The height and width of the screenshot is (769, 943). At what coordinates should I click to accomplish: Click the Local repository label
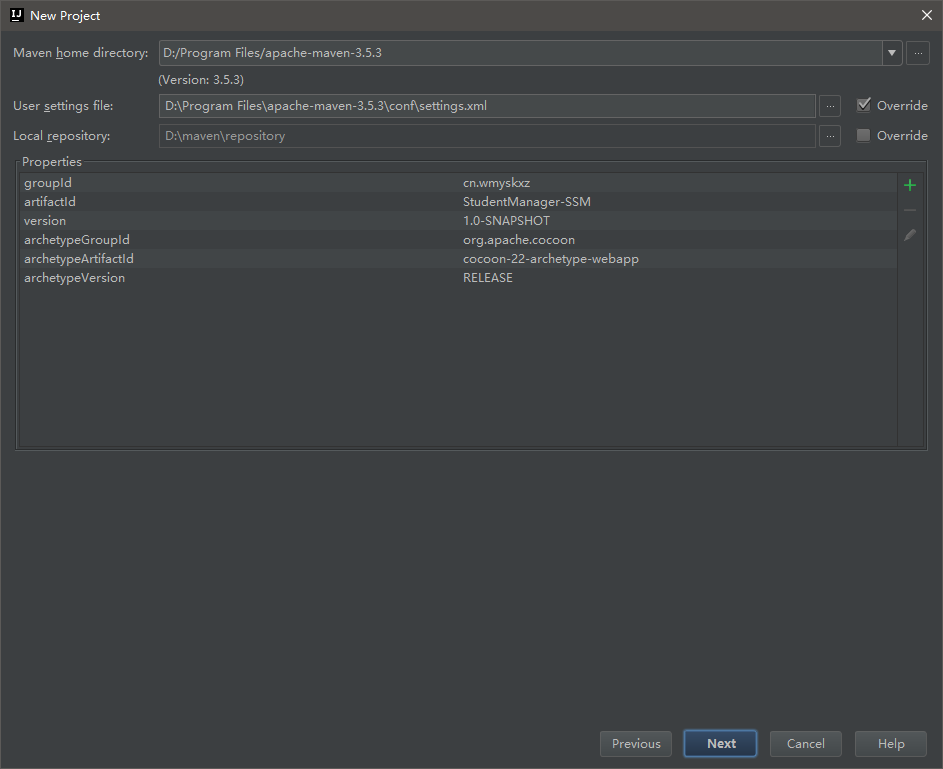61,136
